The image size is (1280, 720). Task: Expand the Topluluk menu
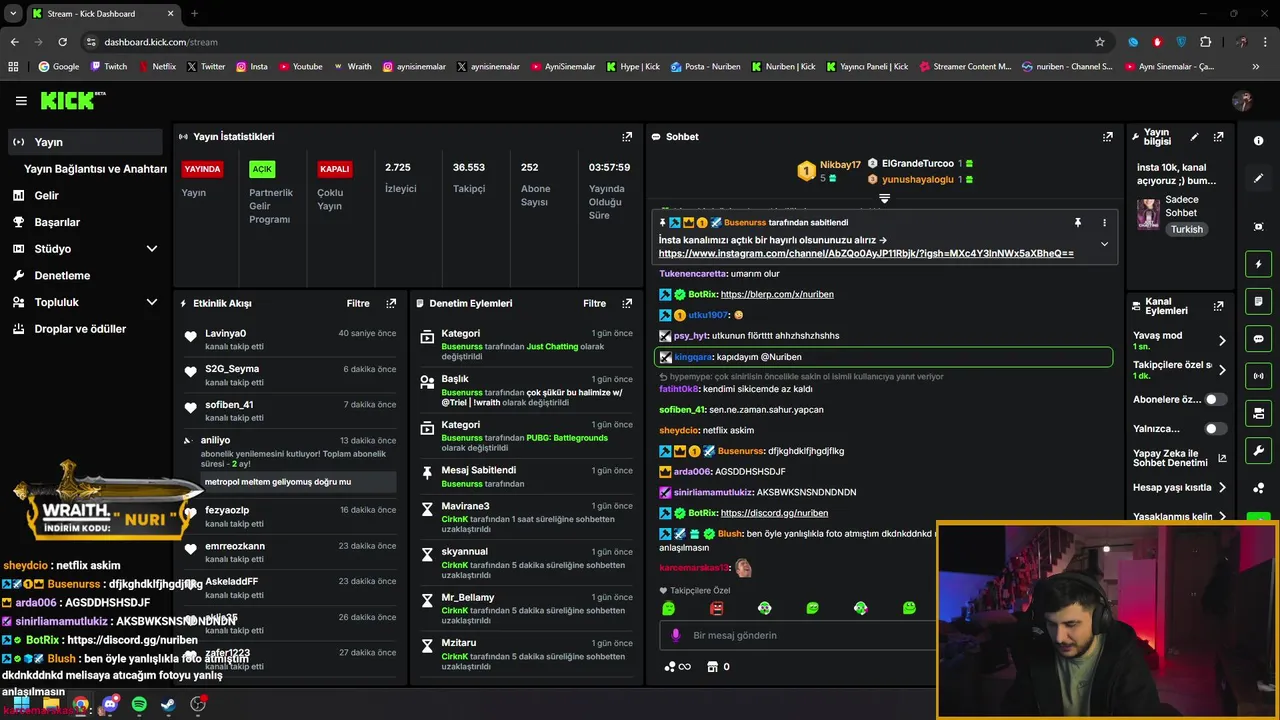tap(152, 302)
